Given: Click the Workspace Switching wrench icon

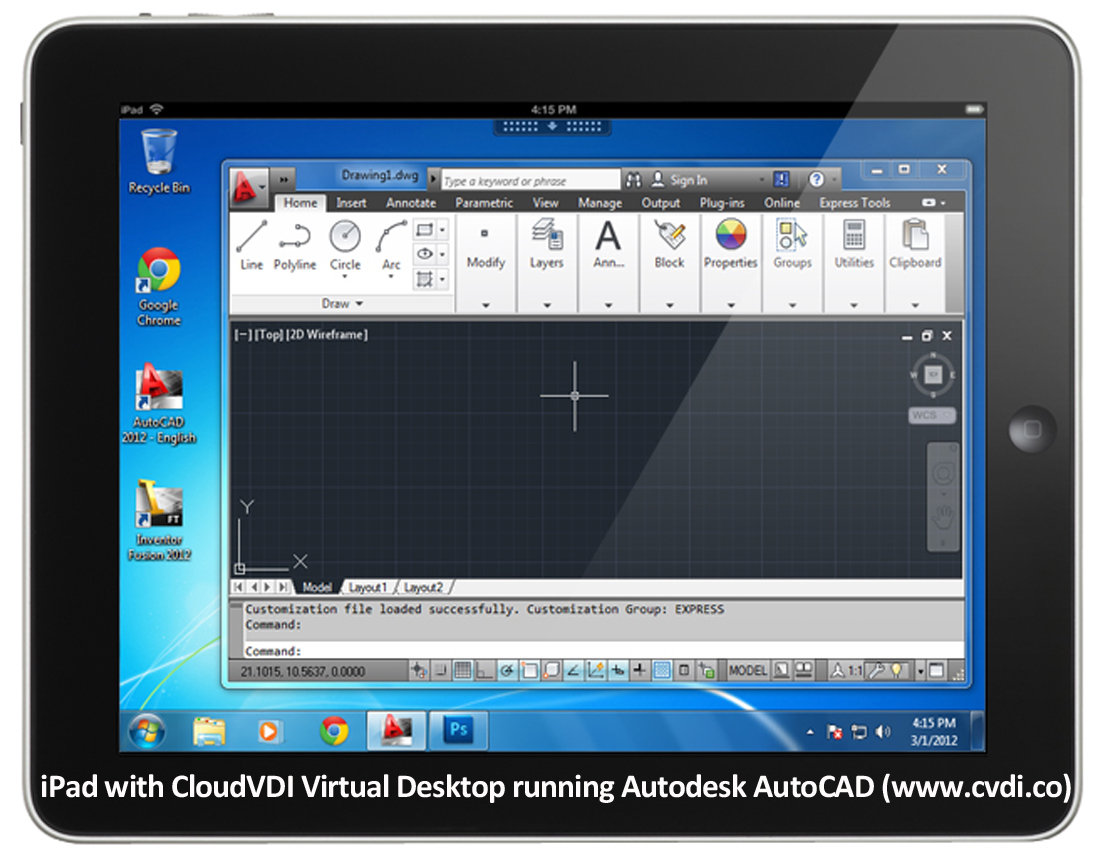Looking at the screenshot, I should [876, 671].
